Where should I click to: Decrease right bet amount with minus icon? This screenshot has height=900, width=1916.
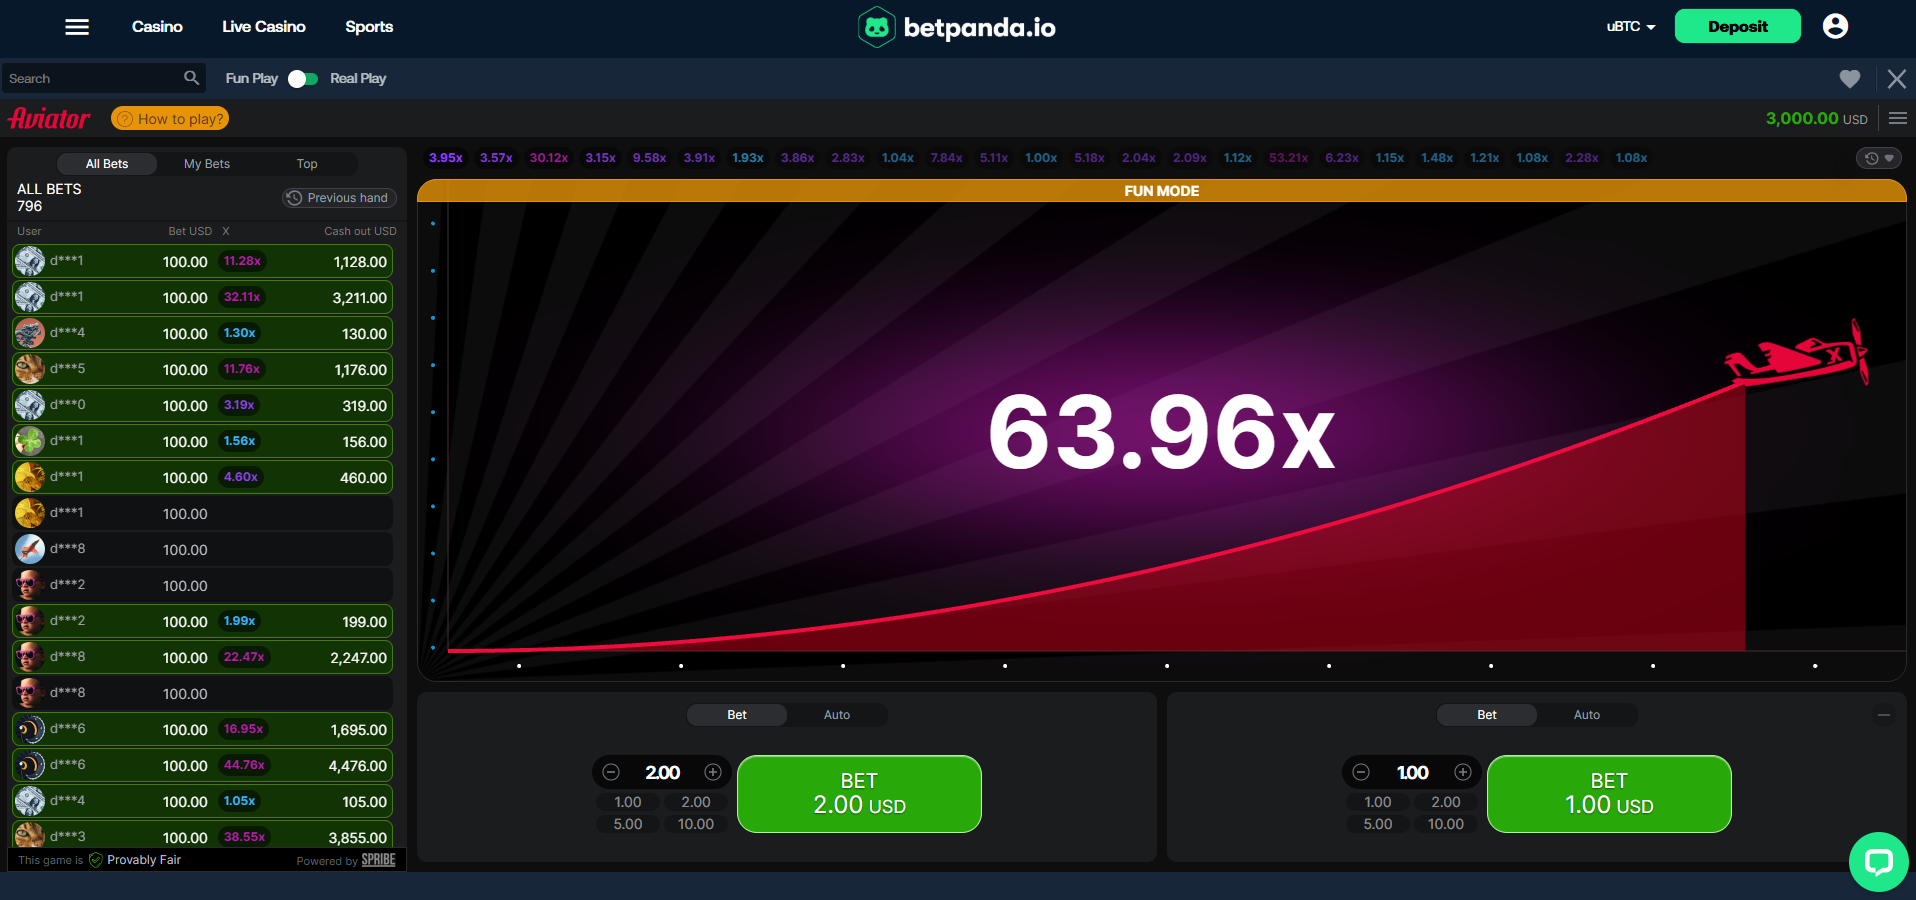coord(1361,772)
